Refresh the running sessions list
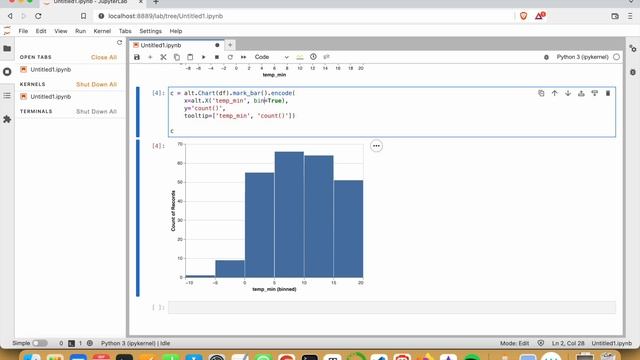 tap(119, 42)
